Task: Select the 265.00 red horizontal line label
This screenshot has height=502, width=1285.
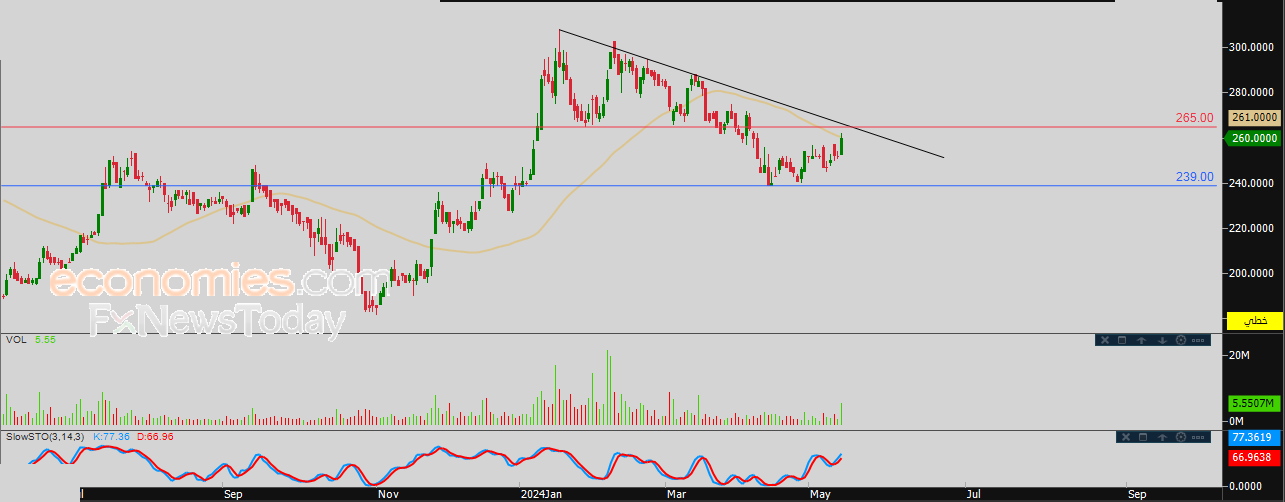Action: point(1194,118)
